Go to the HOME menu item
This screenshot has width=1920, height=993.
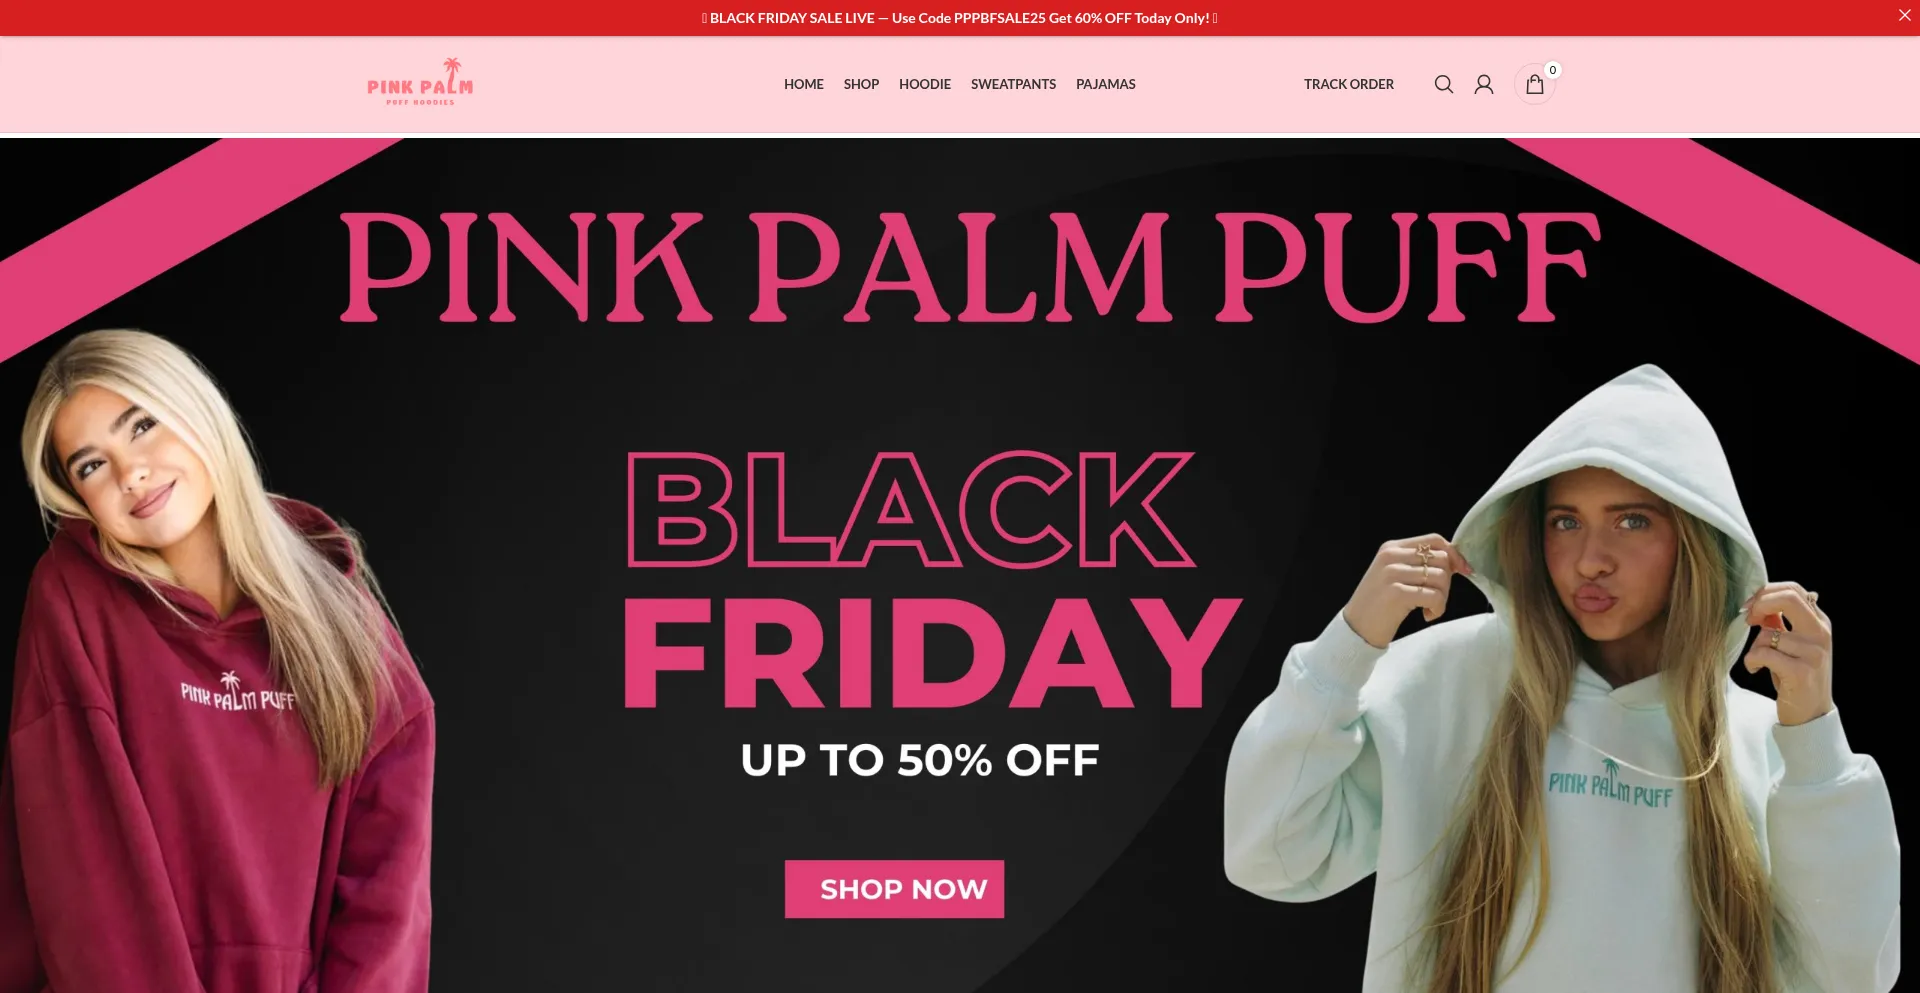point(804,84)
